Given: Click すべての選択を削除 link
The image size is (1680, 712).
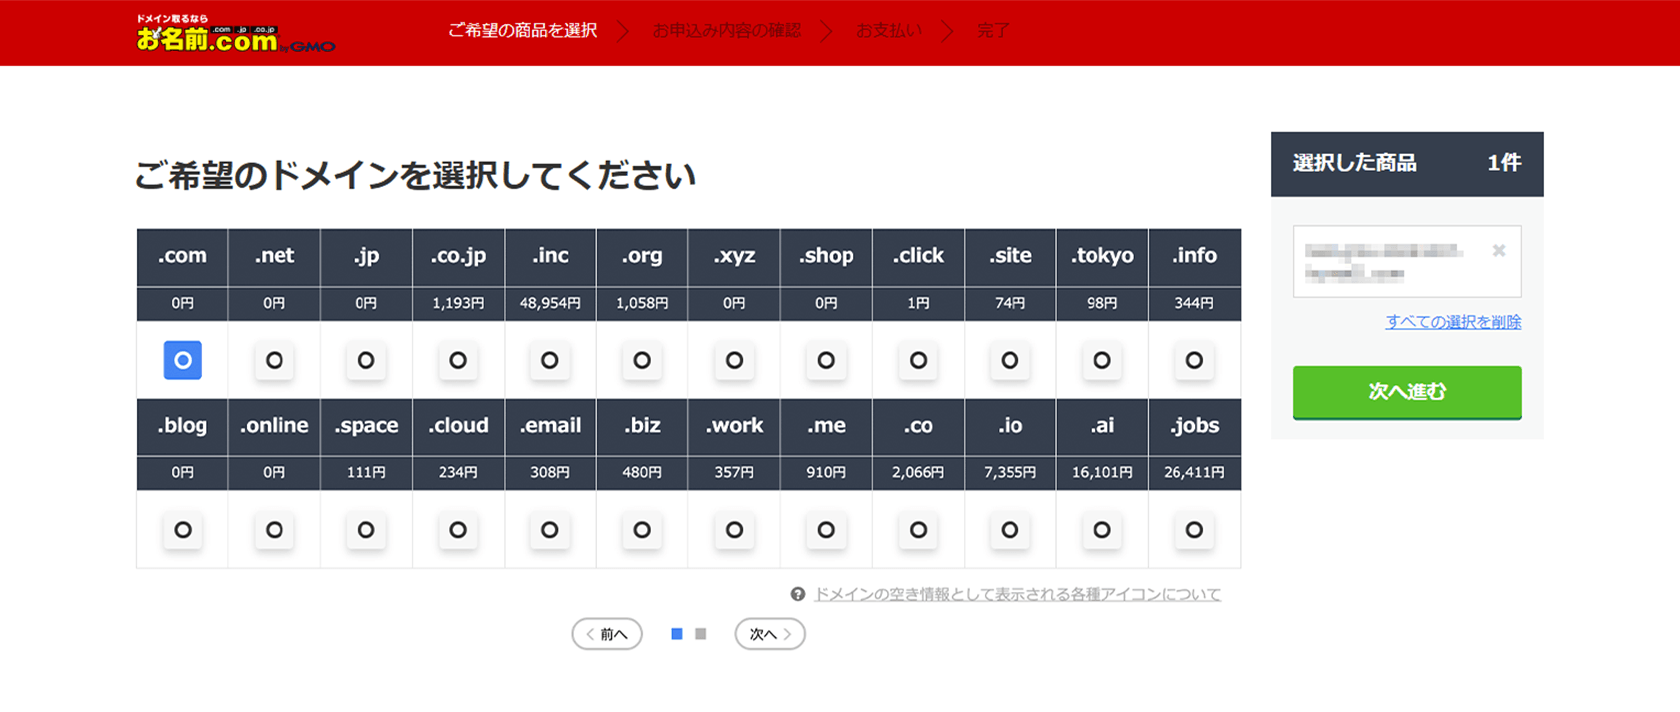Looking at the screenshot, I should click(x=1452, y=322).
